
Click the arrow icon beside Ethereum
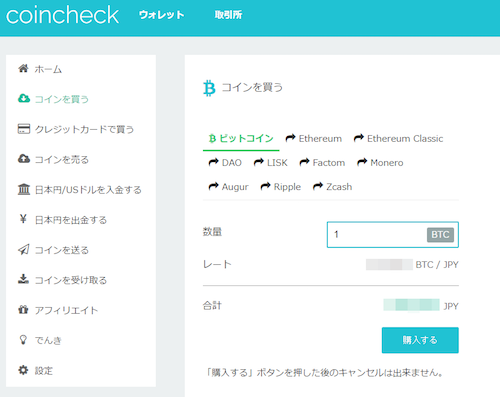pyautogui.click(x=291, y=138)
